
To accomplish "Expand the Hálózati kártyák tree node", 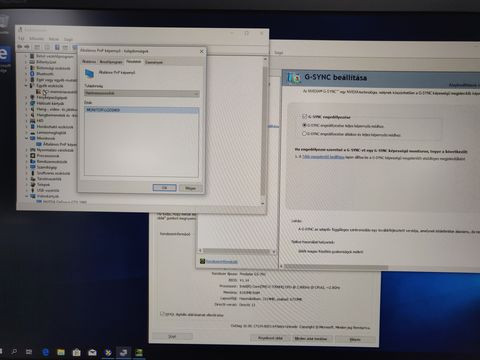I will point(27,103).
